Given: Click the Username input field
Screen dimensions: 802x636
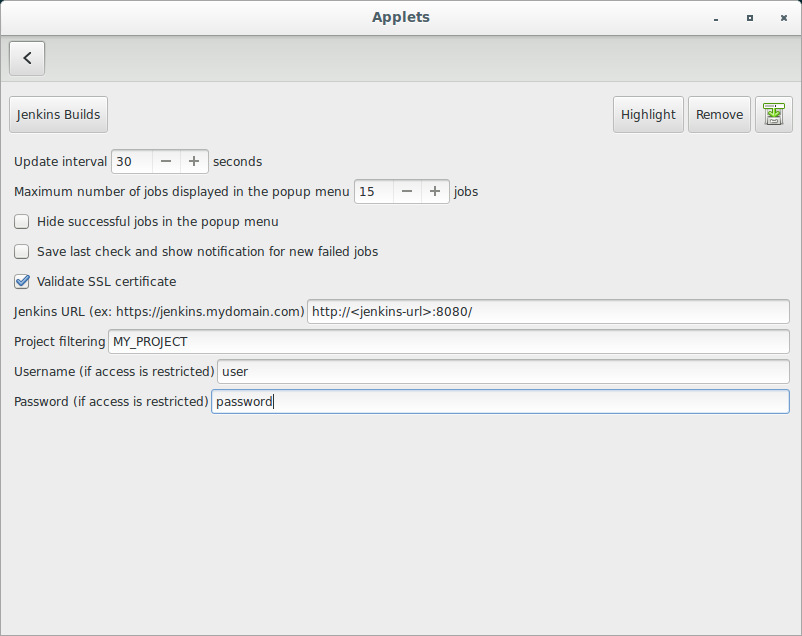Looking at the screenshot, I should tap(503, 371).
